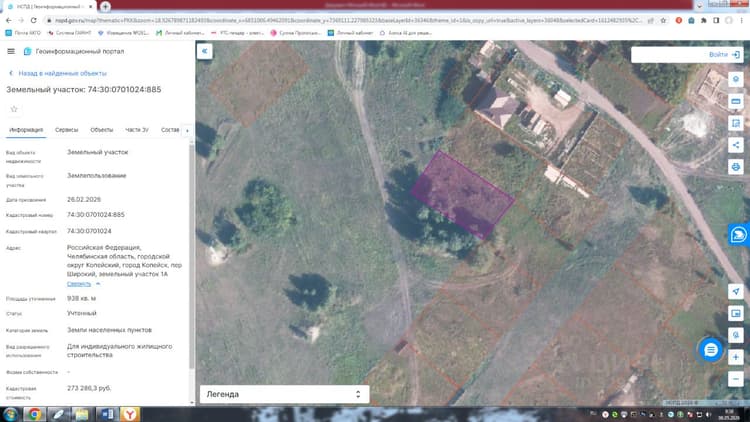This screenshot has width=750, height=422.
Task: Click cadastral quarter value 74:30:0701024
Action: pyautogui.click(x=89, y=231)
